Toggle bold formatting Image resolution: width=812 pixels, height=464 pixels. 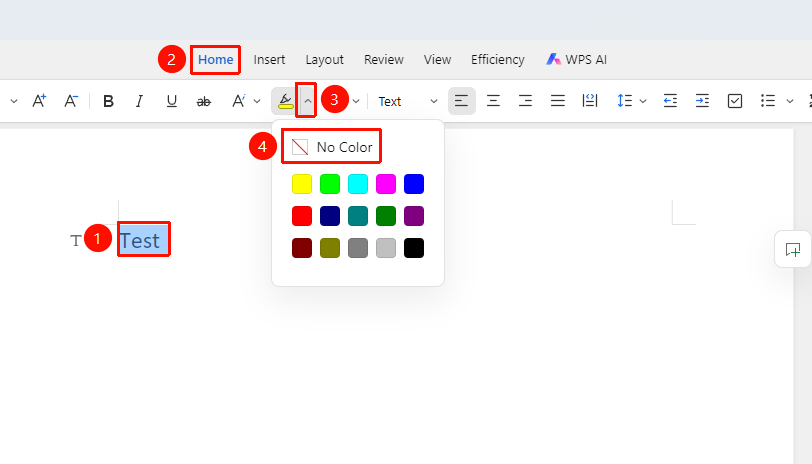pyautogui.click(x=108, y=101)
